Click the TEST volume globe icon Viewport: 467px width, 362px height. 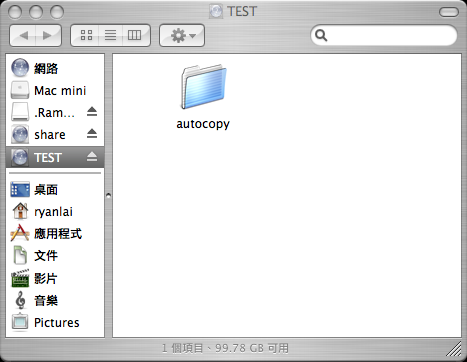pos(20,157)
